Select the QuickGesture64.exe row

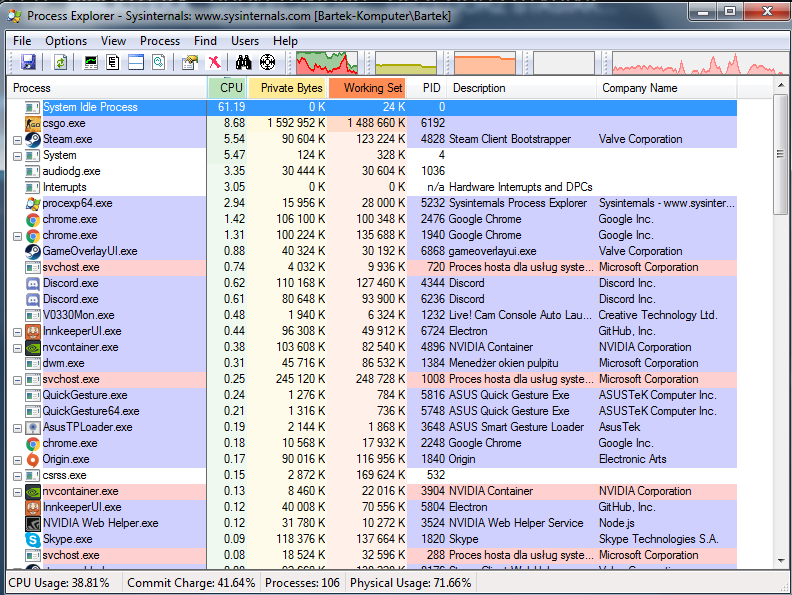tap(372, 411)
